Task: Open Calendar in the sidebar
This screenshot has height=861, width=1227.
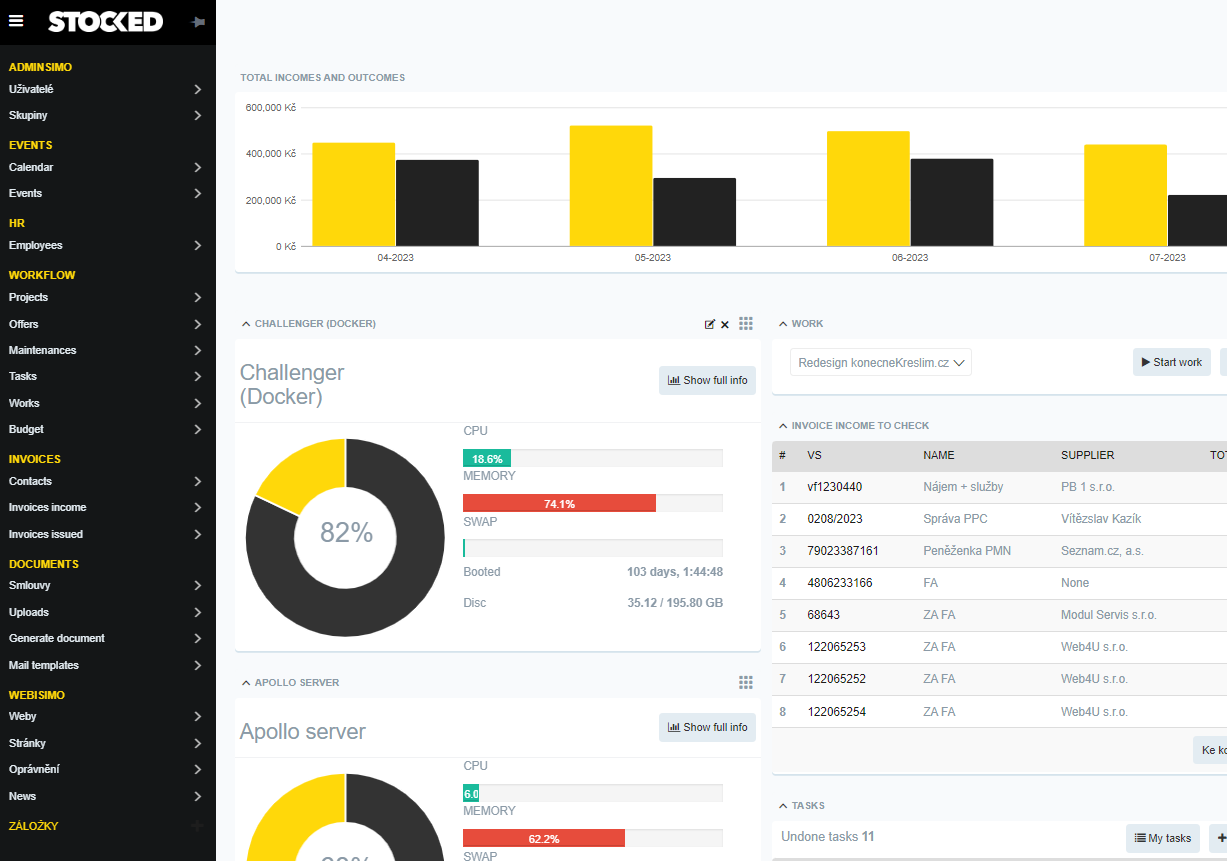Action: (x=31, y=167)
